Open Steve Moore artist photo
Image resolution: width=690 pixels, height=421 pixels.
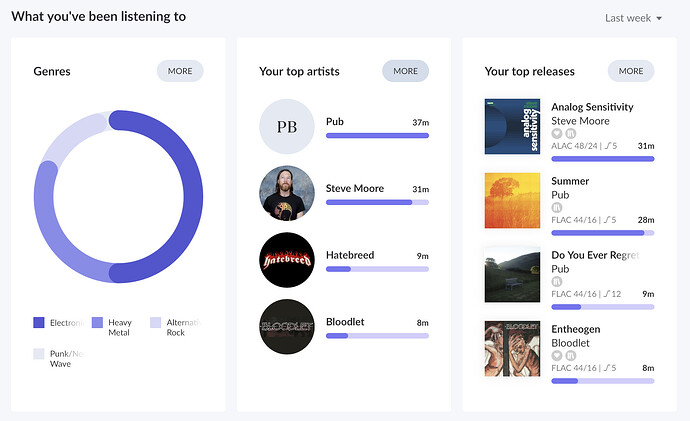(x=287, y=193)
